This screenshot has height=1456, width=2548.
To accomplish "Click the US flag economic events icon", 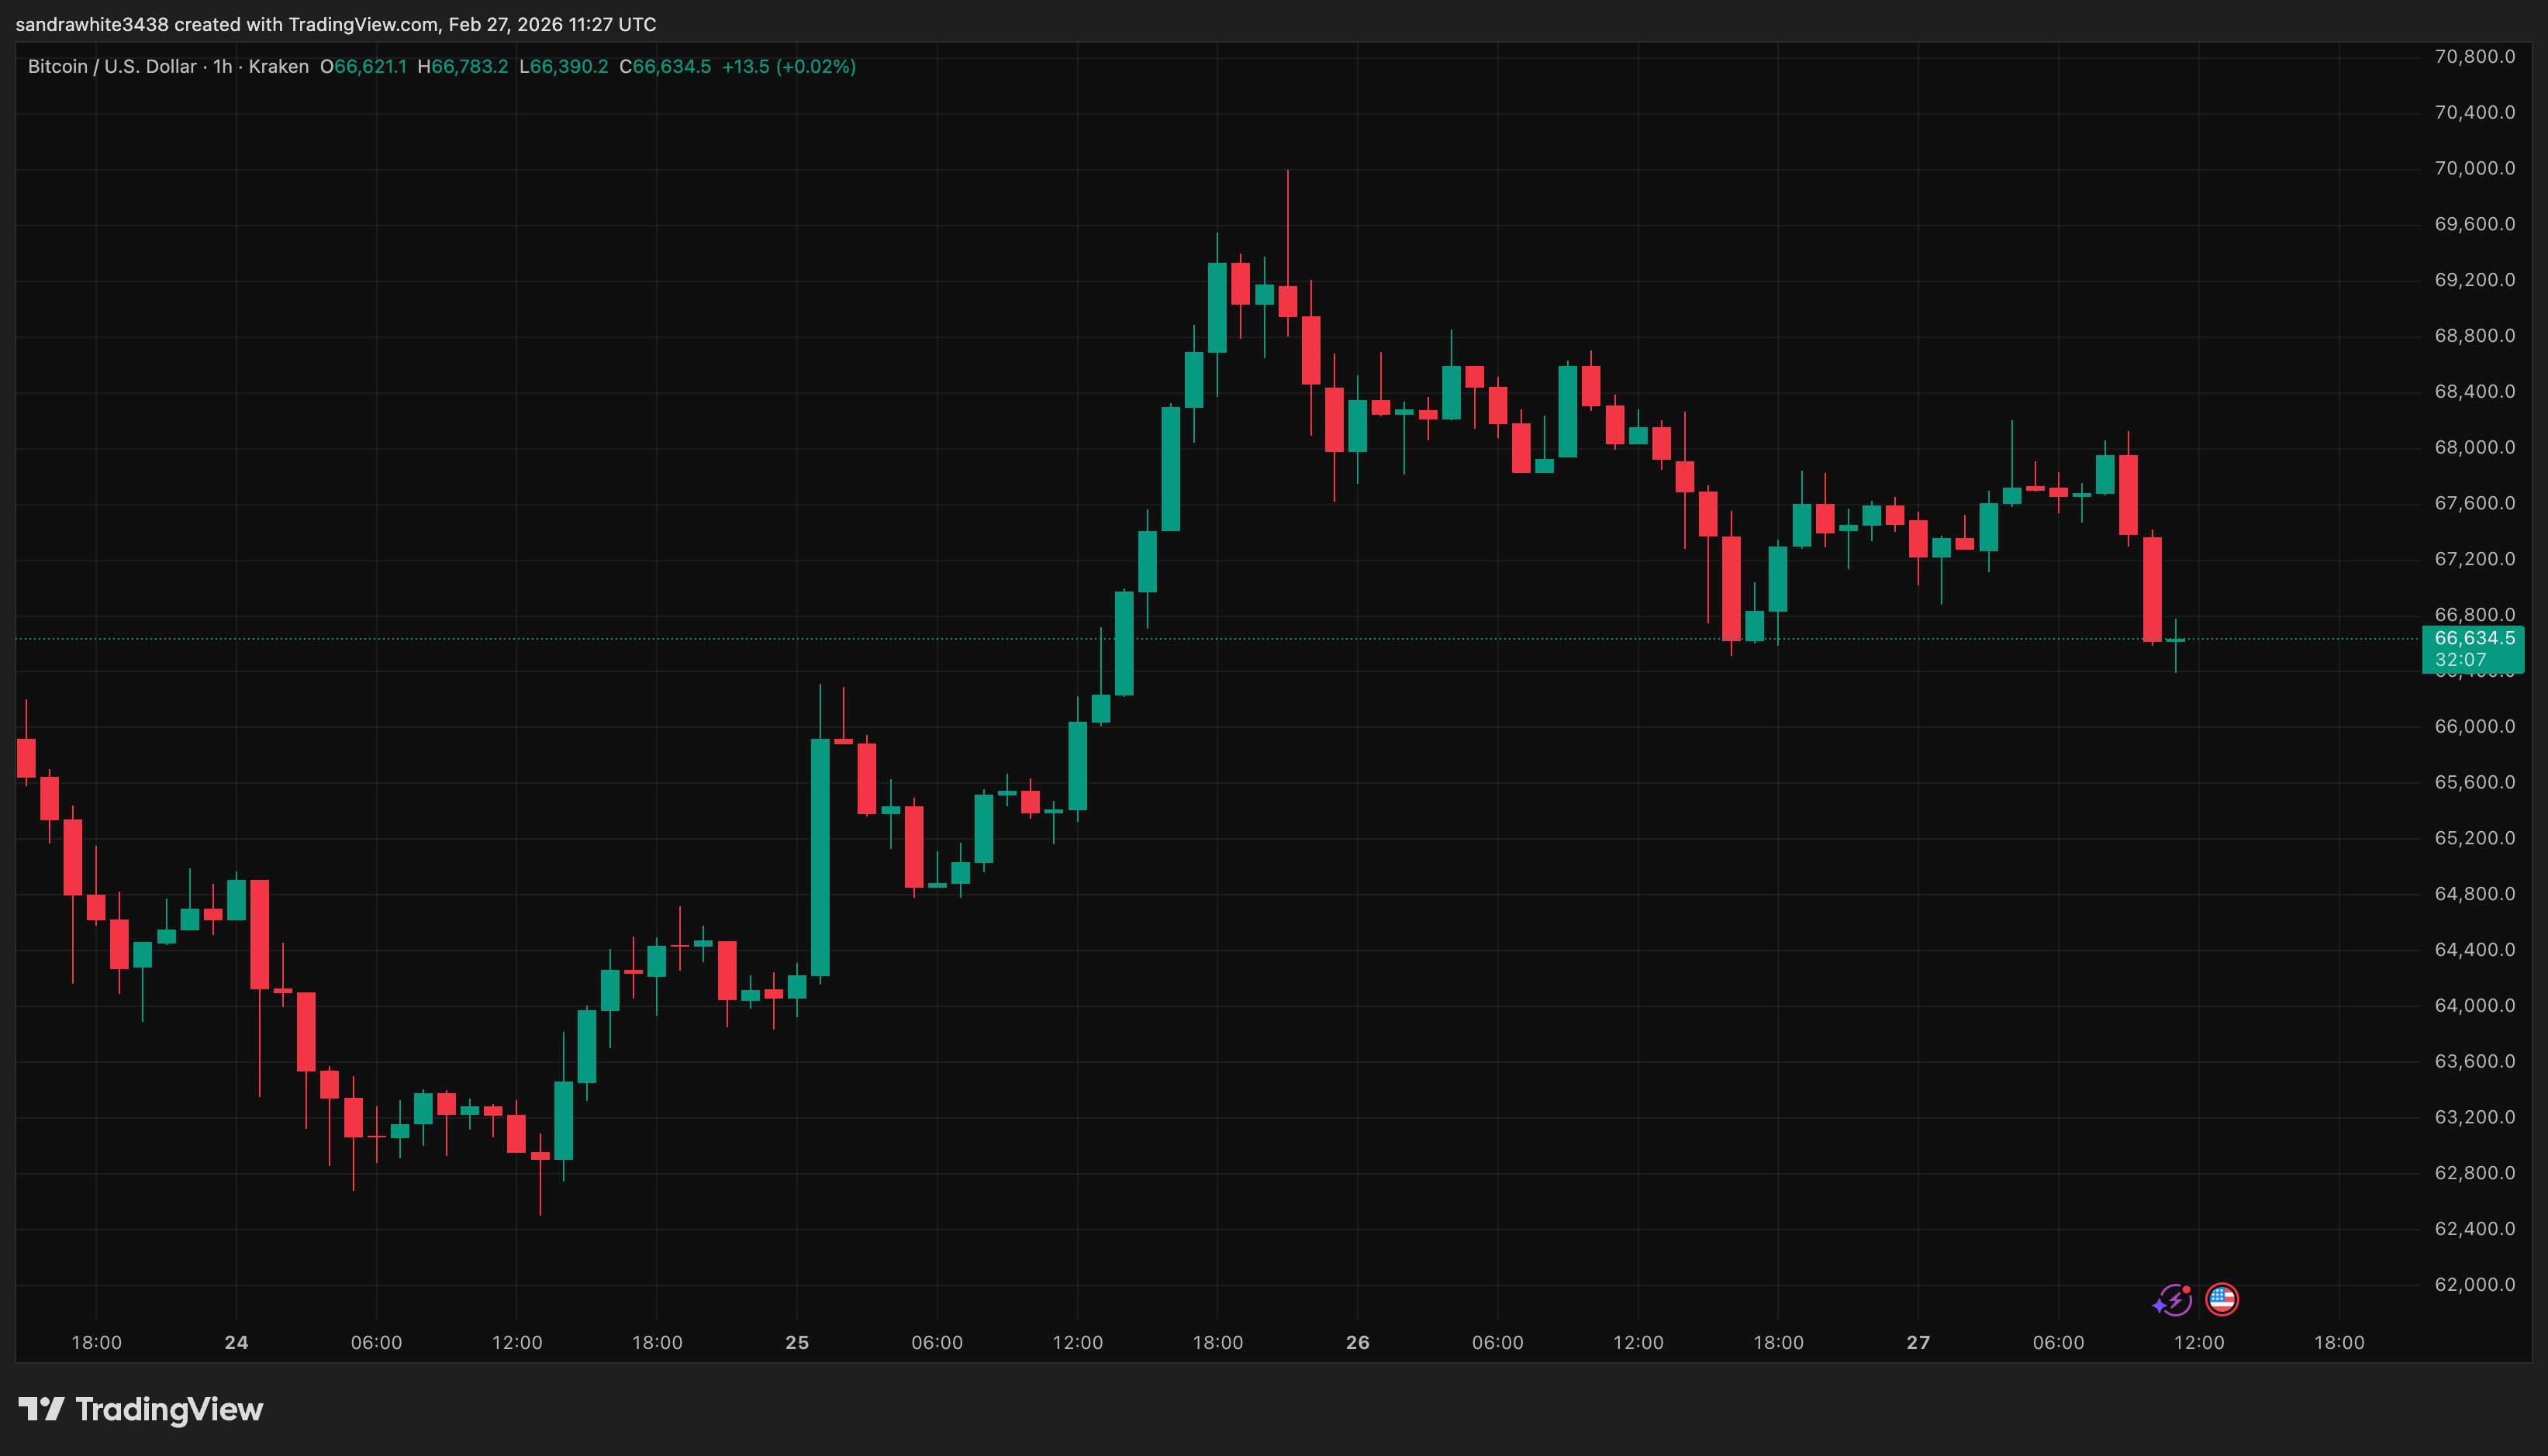I will click(2225, 1300).
